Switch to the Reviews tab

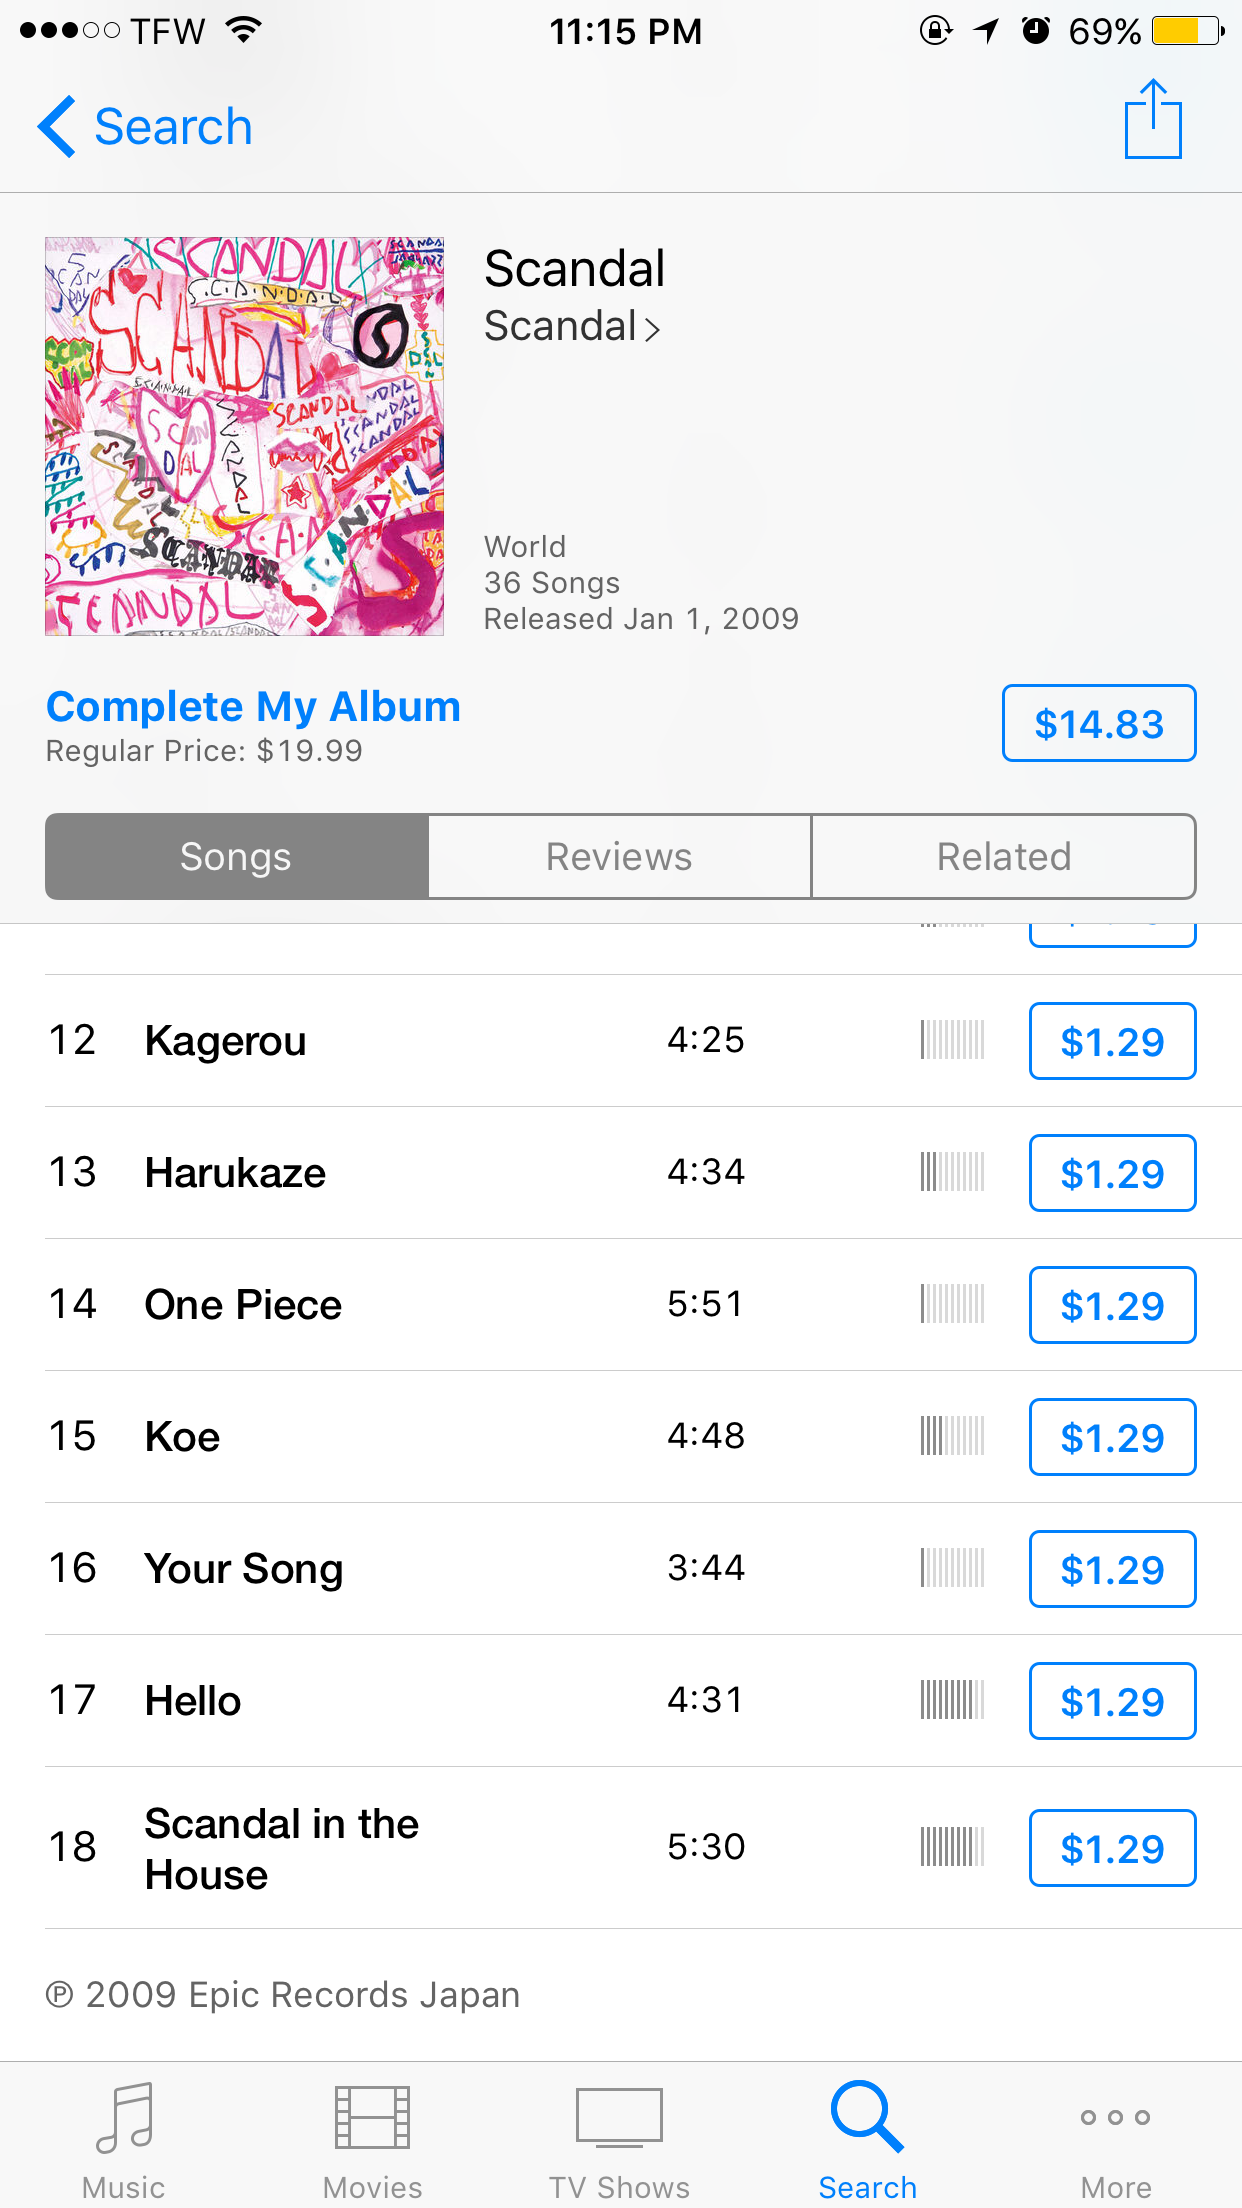(619, 857)
